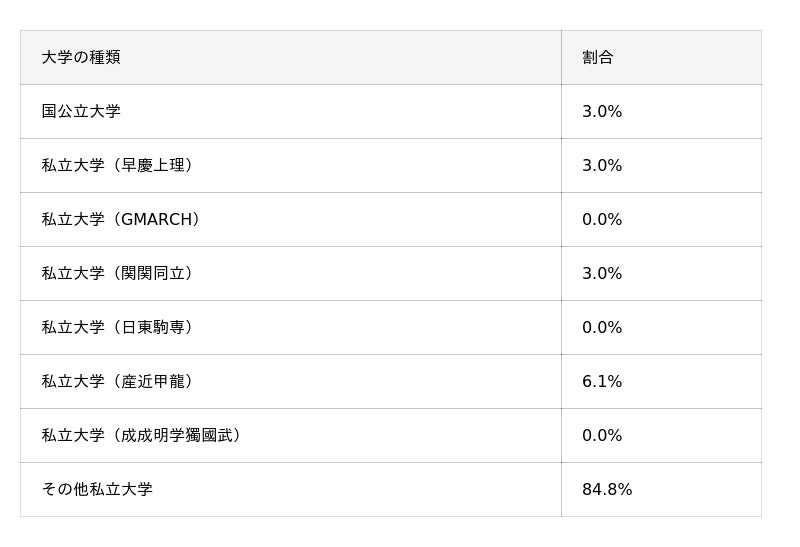Click the 私立大学 prefix in the 成成明学獨國武 row
Image resolution: width=800 pixels, height=547 pixels.
(73, 436)
